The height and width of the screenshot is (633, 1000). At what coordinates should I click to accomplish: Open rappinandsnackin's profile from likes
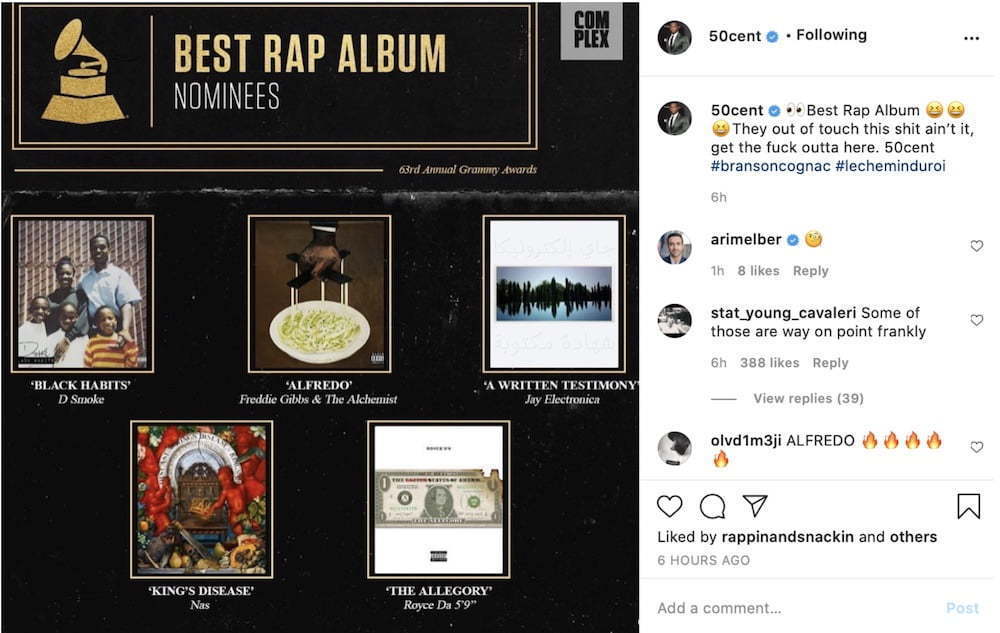[788, 537]
